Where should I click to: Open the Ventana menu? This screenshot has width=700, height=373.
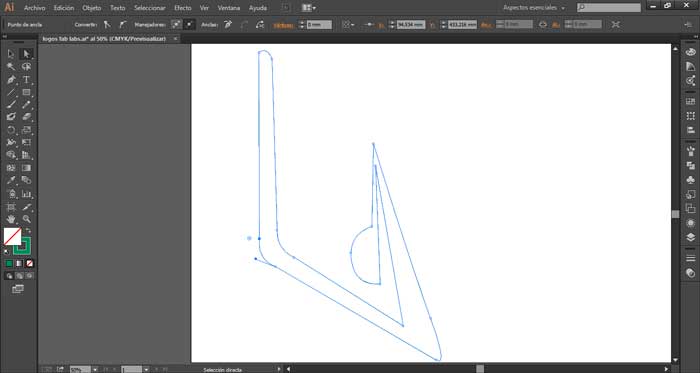click(229, 8)
